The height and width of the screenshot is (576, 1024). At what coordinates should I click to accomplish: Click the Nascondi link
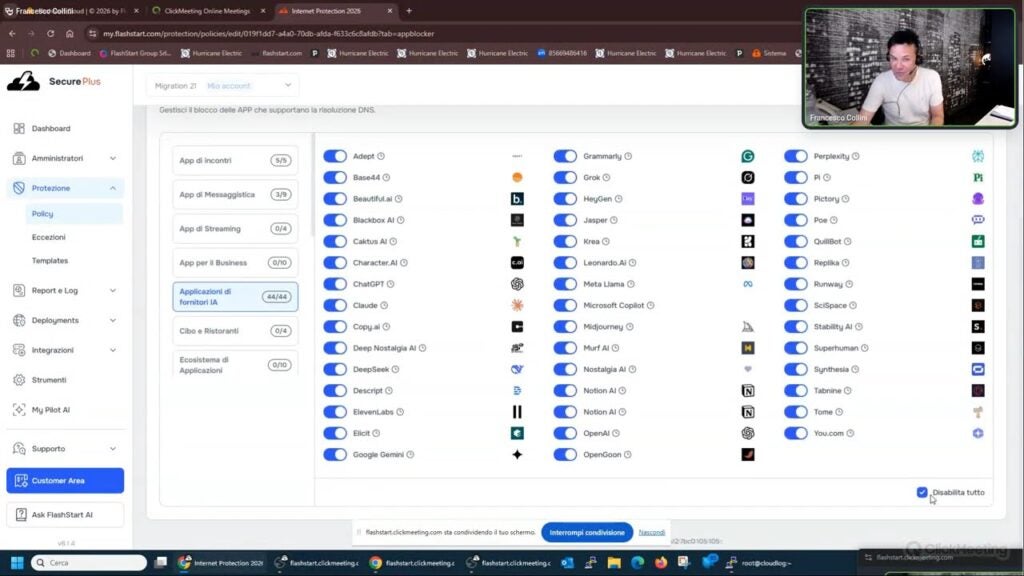click(651, 532)
